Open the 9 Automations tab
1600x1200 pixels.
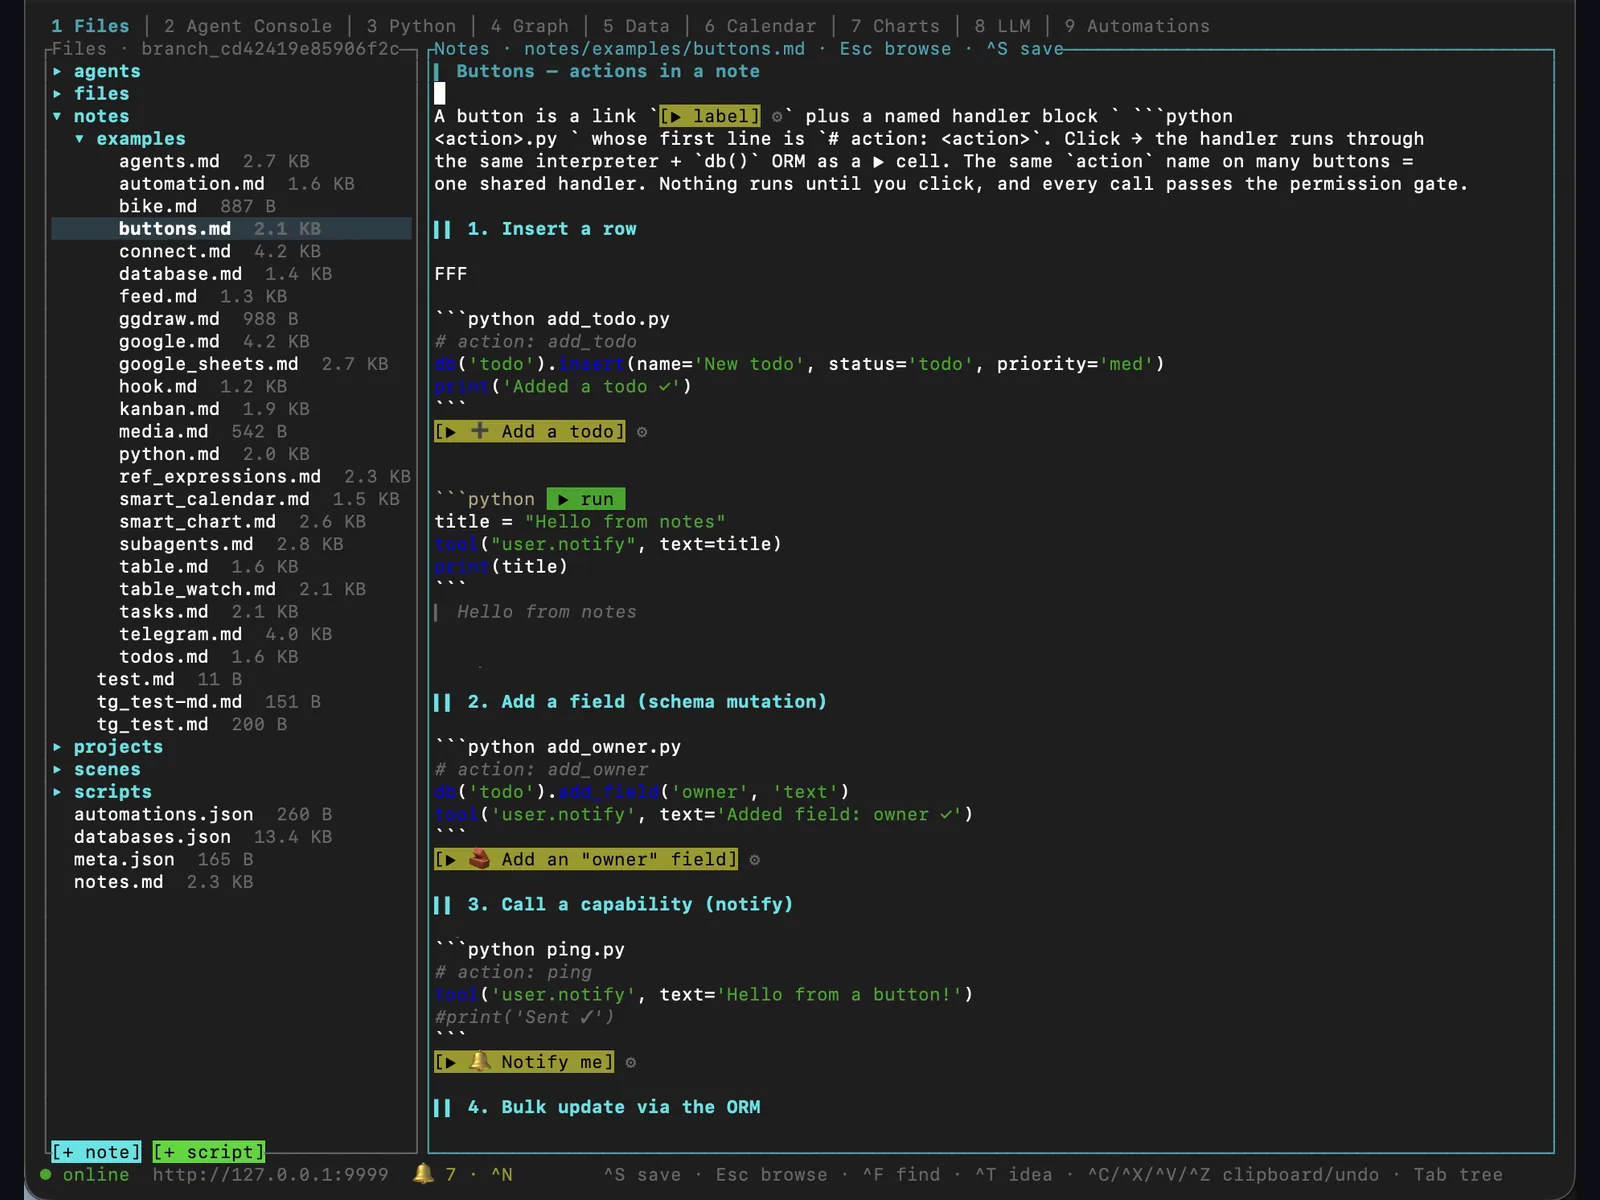1137,26
